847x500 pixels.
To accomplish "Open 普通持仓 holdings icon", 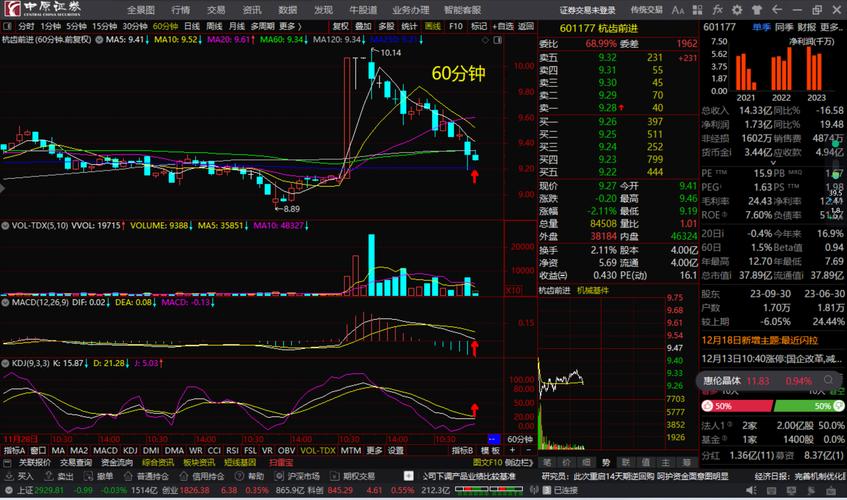I will point(128,476).
